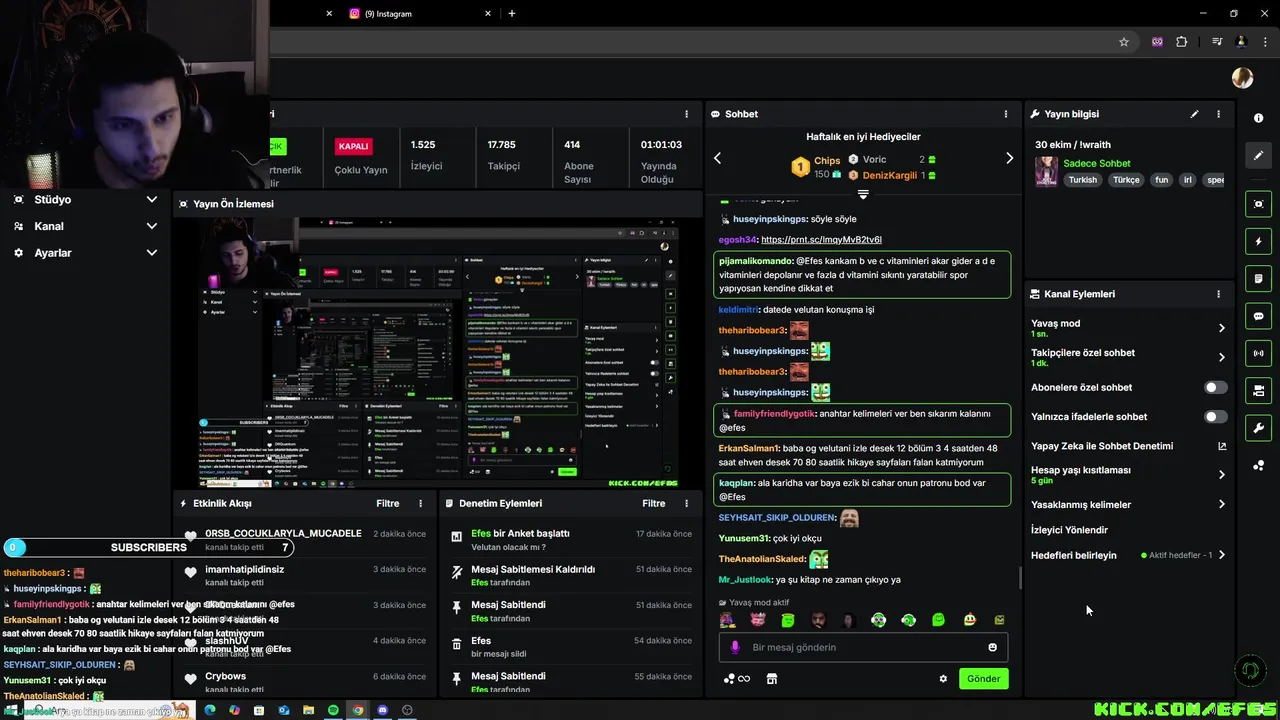Image resolution: width=1280 pixels, height=720 pixels.
Task: Open browser extensions puzzle icon
Action: point(1182,42)
